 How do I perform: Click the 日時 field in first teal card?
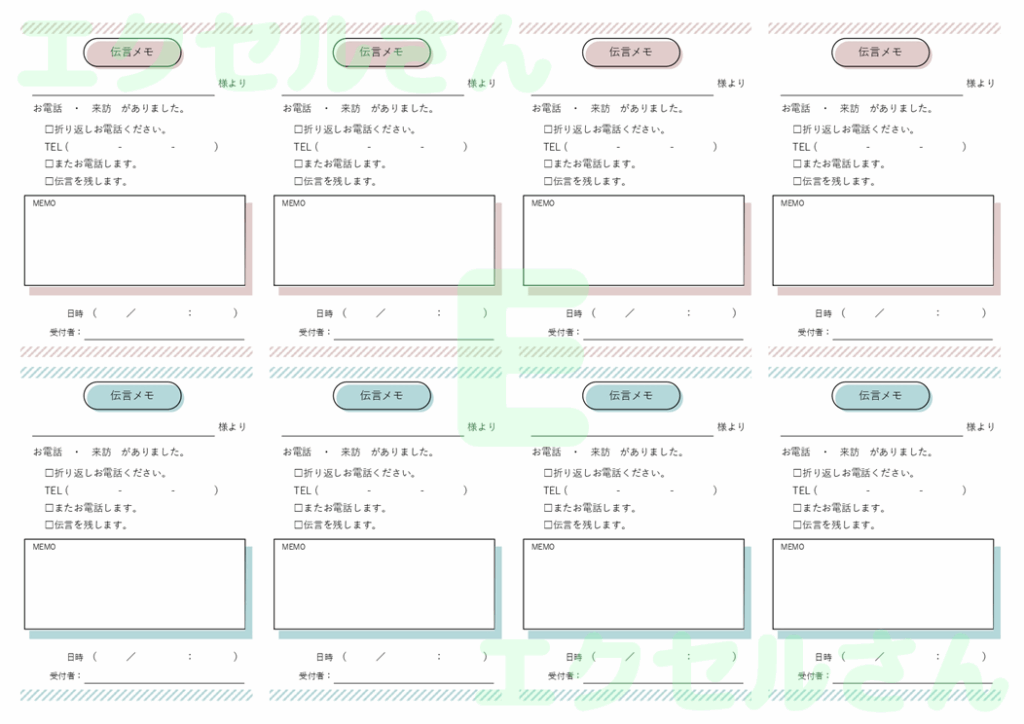pos(153,657)
